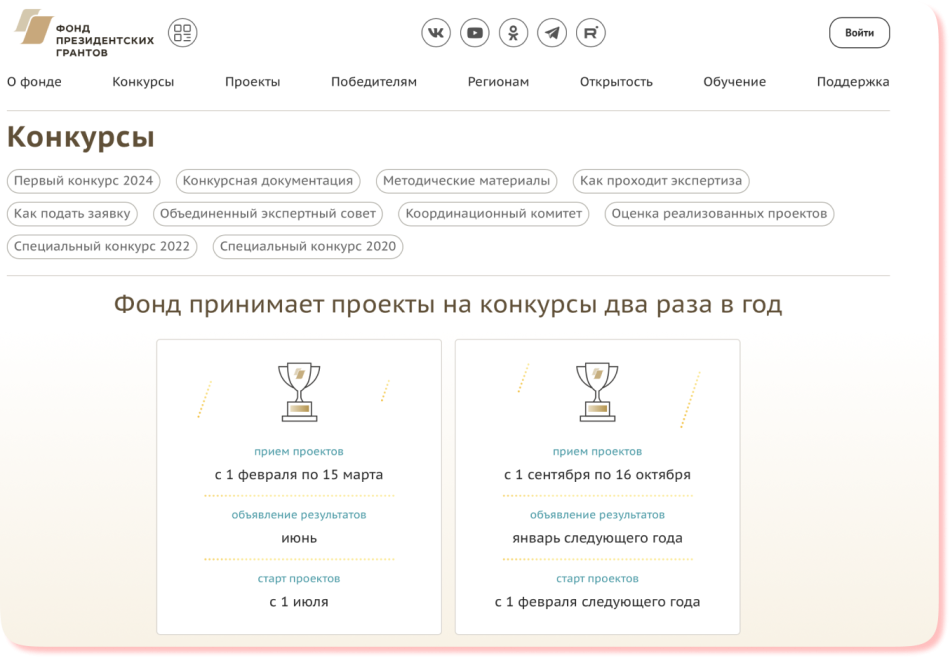This screenshot has height=658, width=950.
Task: Click the grid menu icon beside logo
Action: coord(182,33)
